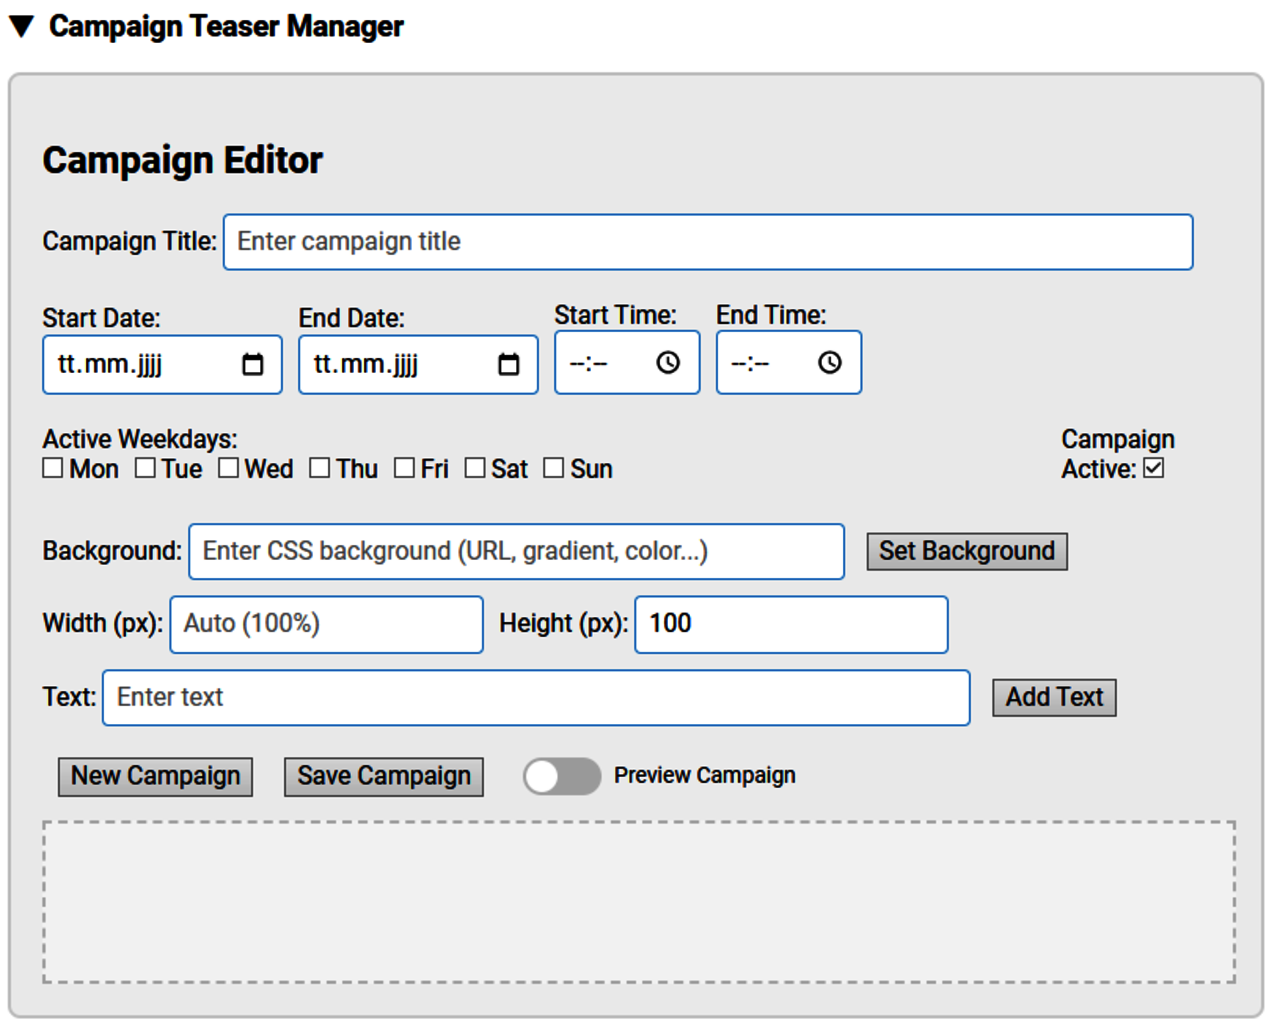Click the Save Campaign button
The height and width of the screenshot is (1031, 1280).
click(x=383, y=777)
